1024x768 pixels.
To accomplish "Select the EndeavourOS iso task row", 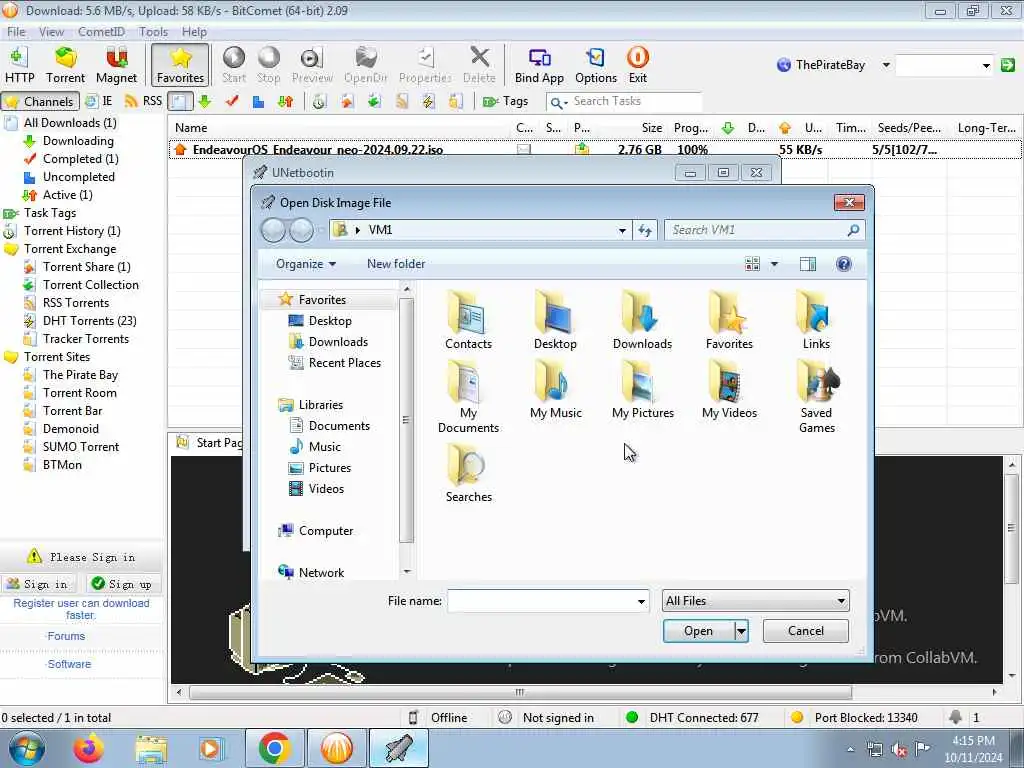I will click(x=594, y=150).
